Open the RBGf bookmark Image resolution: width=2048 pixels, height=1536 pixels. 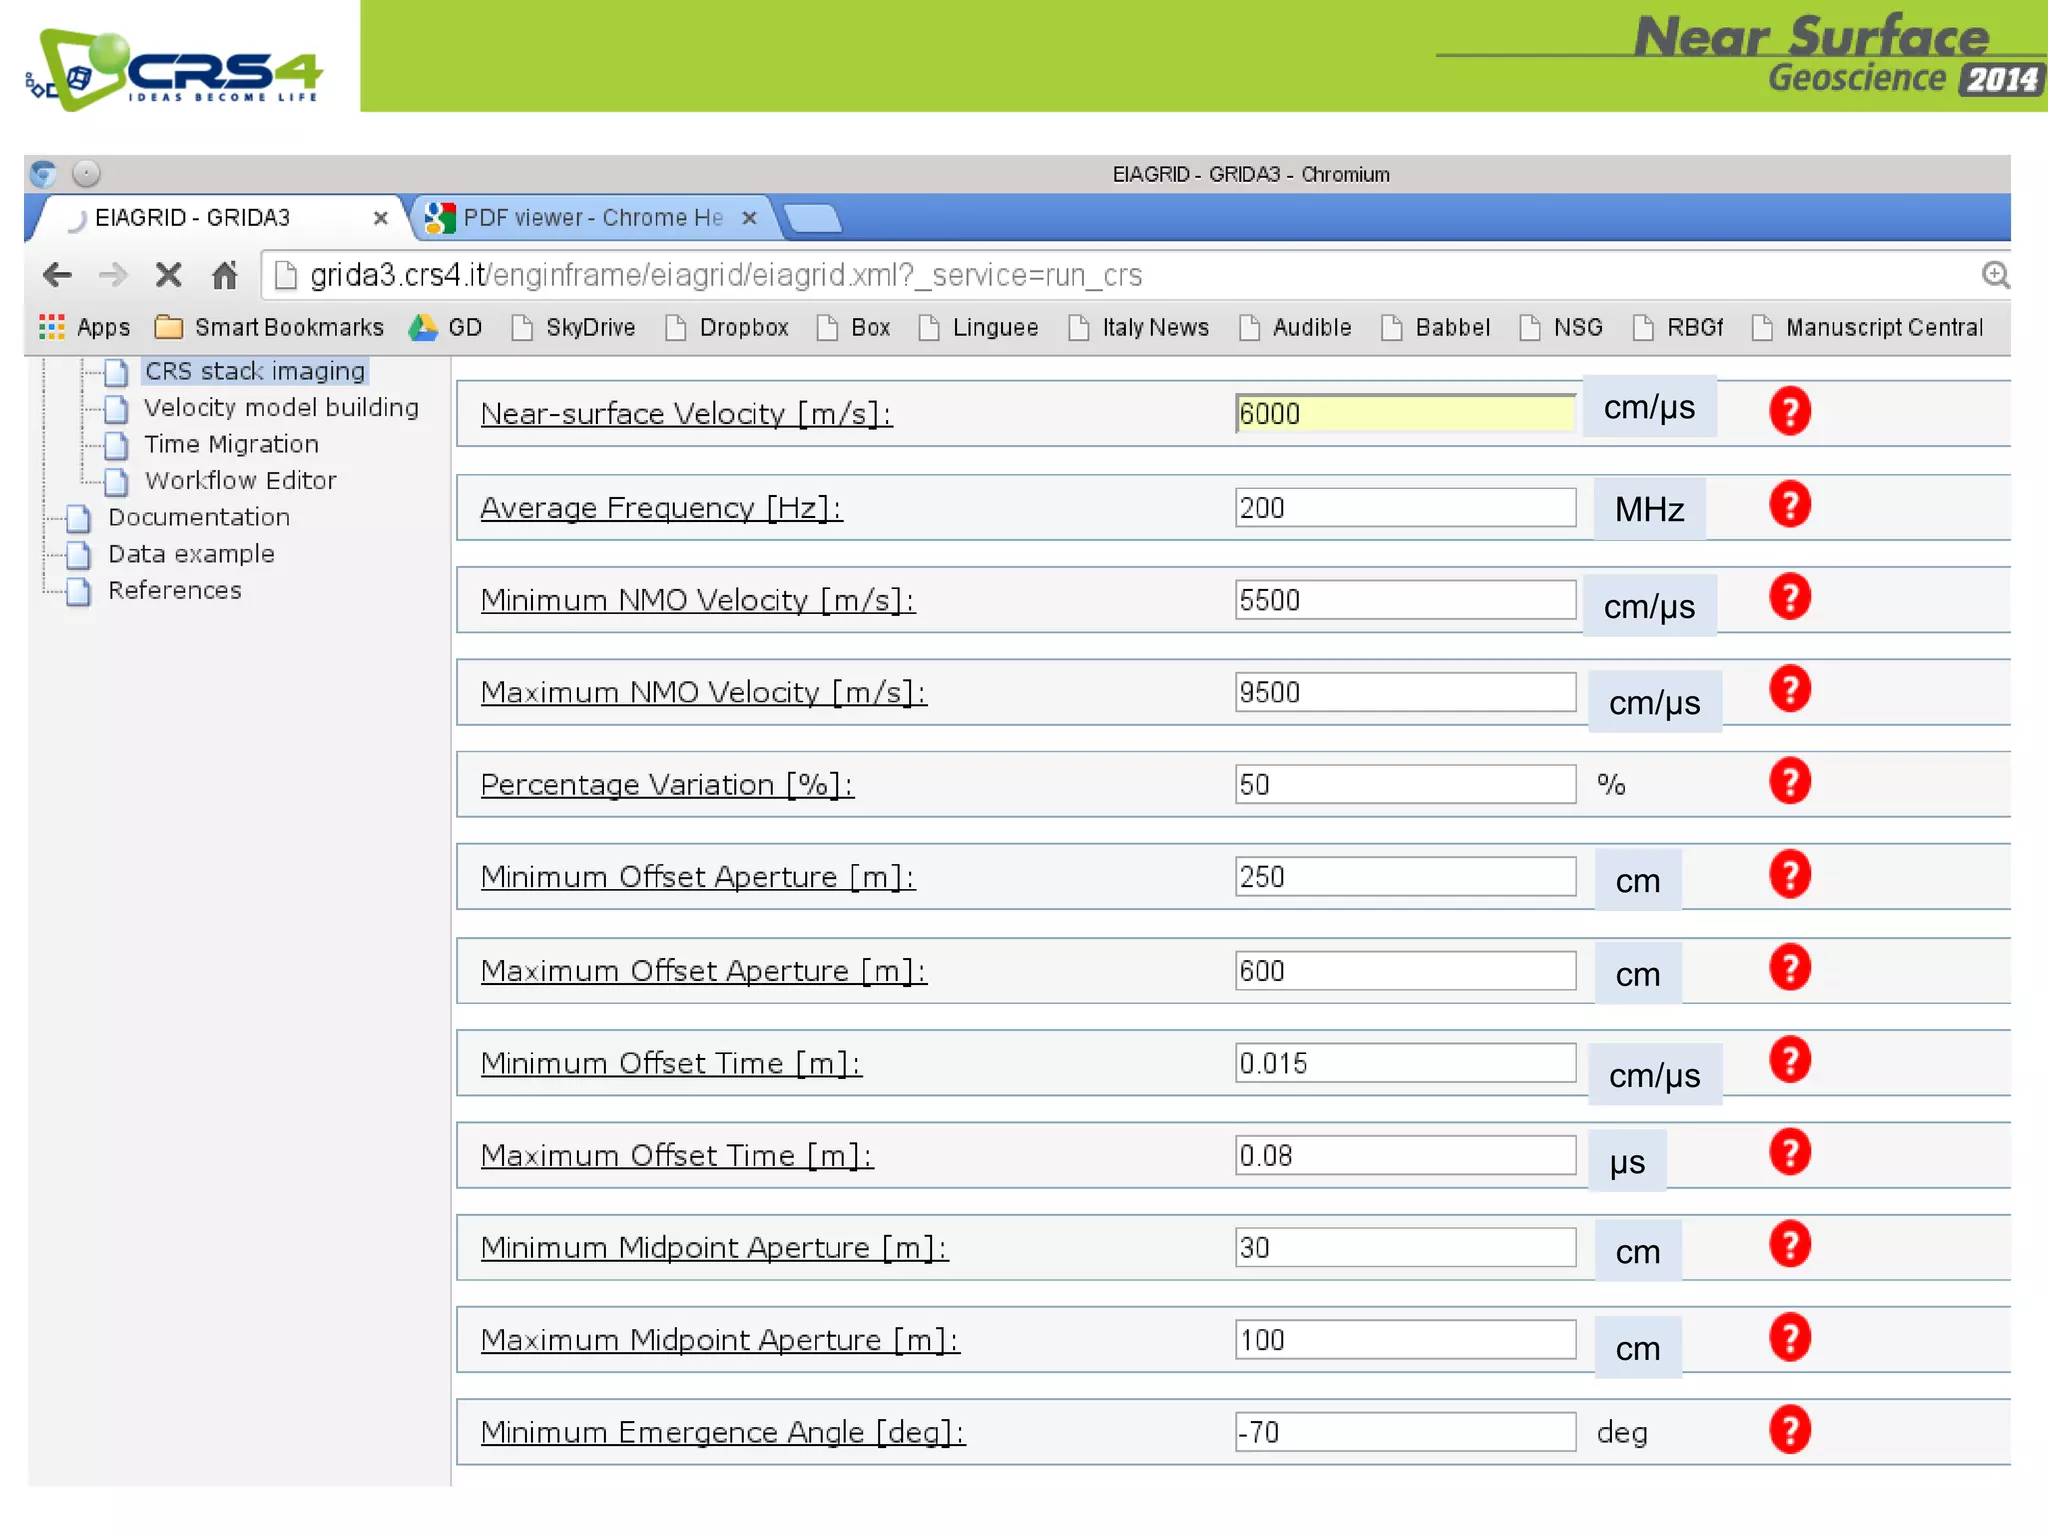pyautogui.click(x=1677, y=327)
